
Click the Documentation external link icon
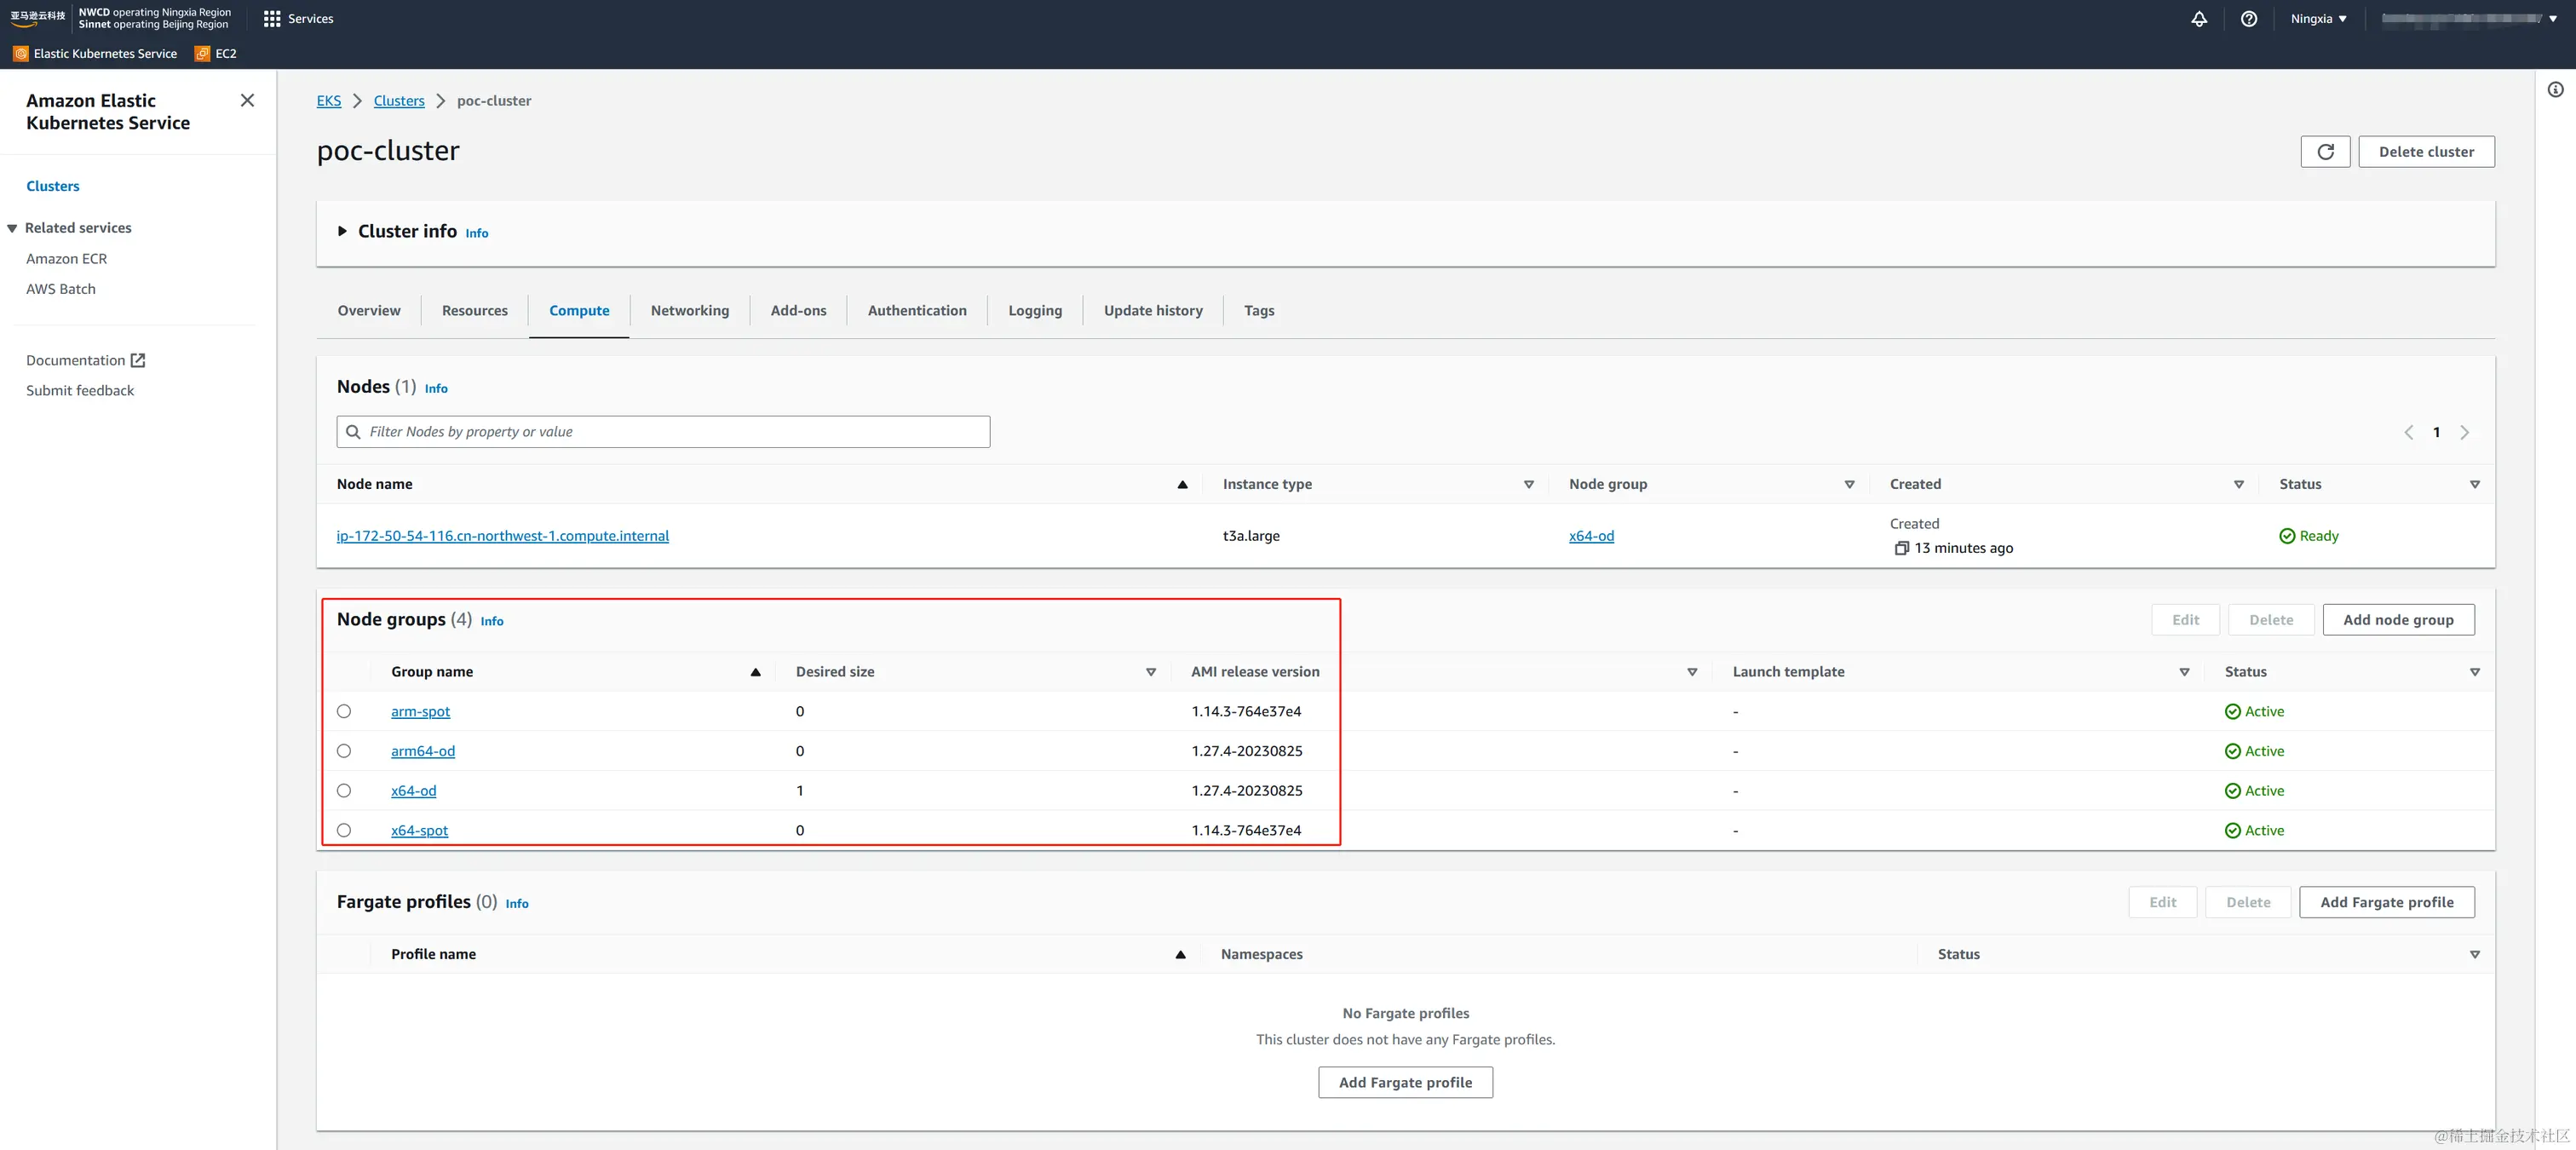pyautogui.click(x=138, y=360)
